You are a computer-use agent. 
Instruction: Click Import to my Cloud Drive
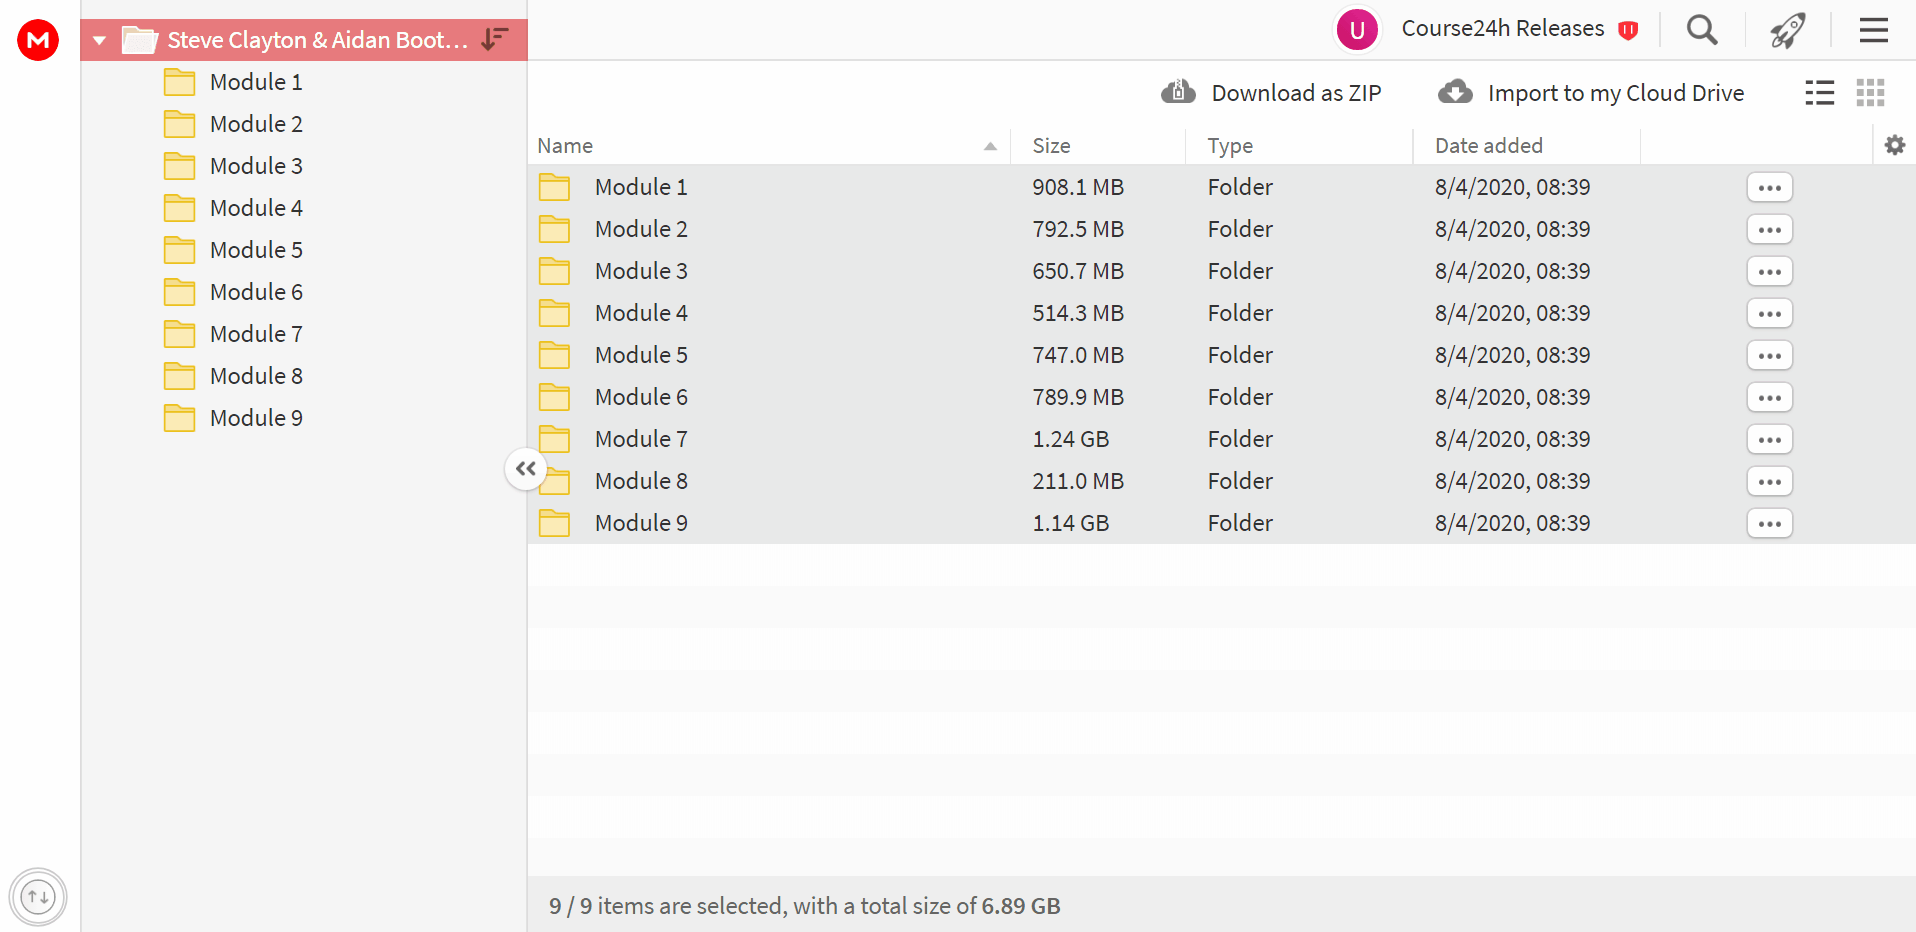click(x=1591, y=93)
